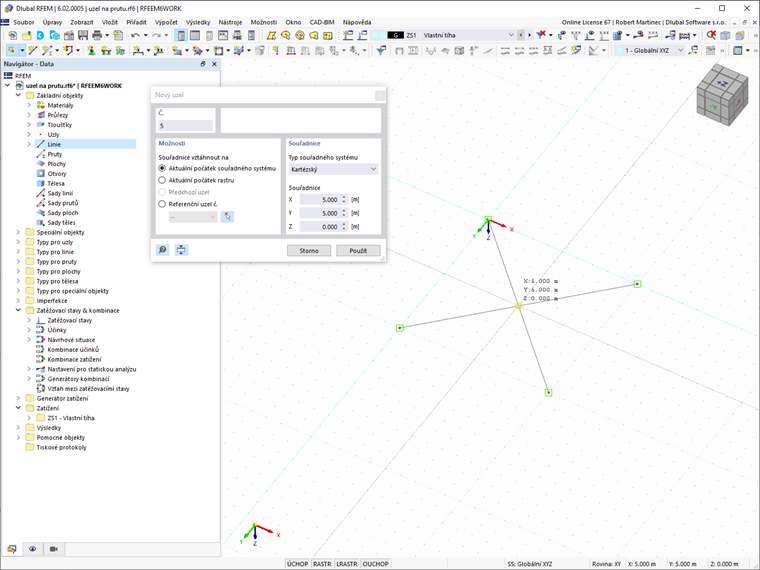This screenshot has width=760, height=570.
Task: Click the cancel zoom icon with red X
Action: (711, 35)
